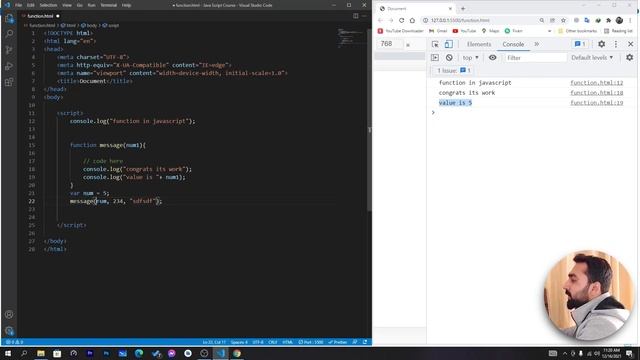Image resolution: width=640 pixels, height=360 pixels.
Task: Open a new Chrome tab
Action: pyautogui.click(x=463, y=8)
